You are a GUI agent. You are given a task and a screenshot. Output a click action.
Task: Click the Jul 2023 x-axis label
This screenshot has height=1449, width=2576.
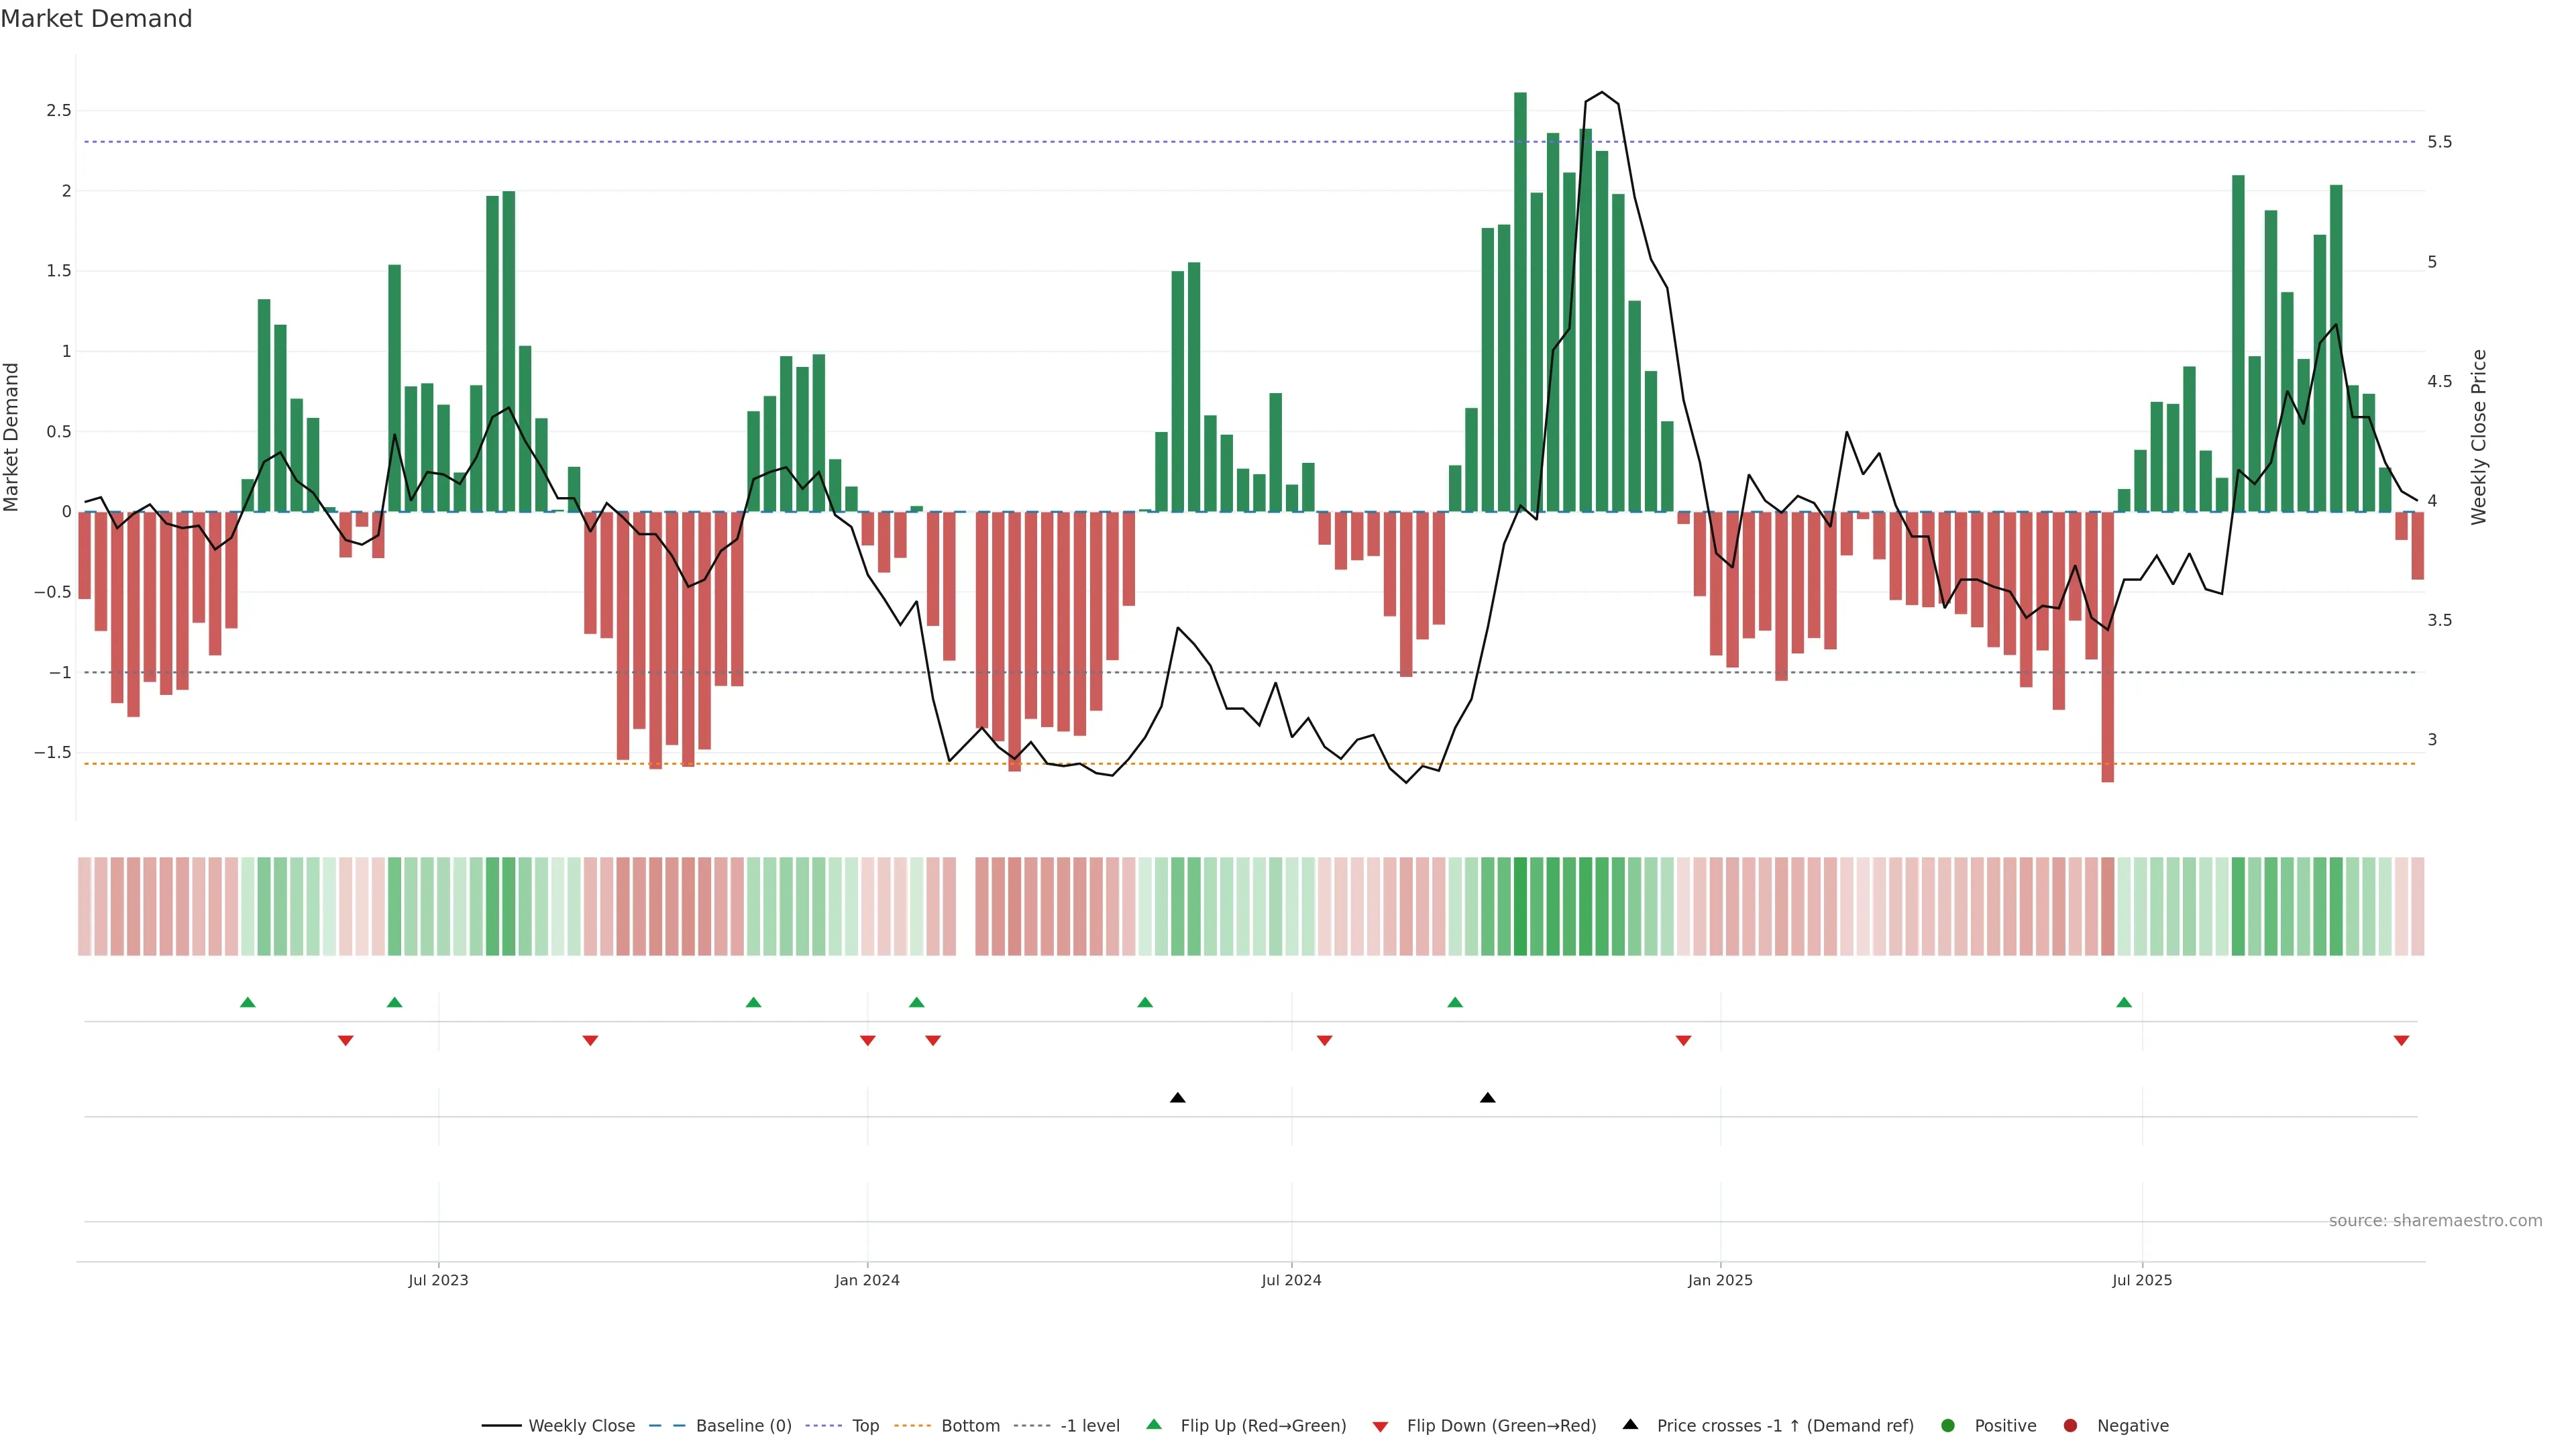pyautogui.click(x=438, y=1281)
